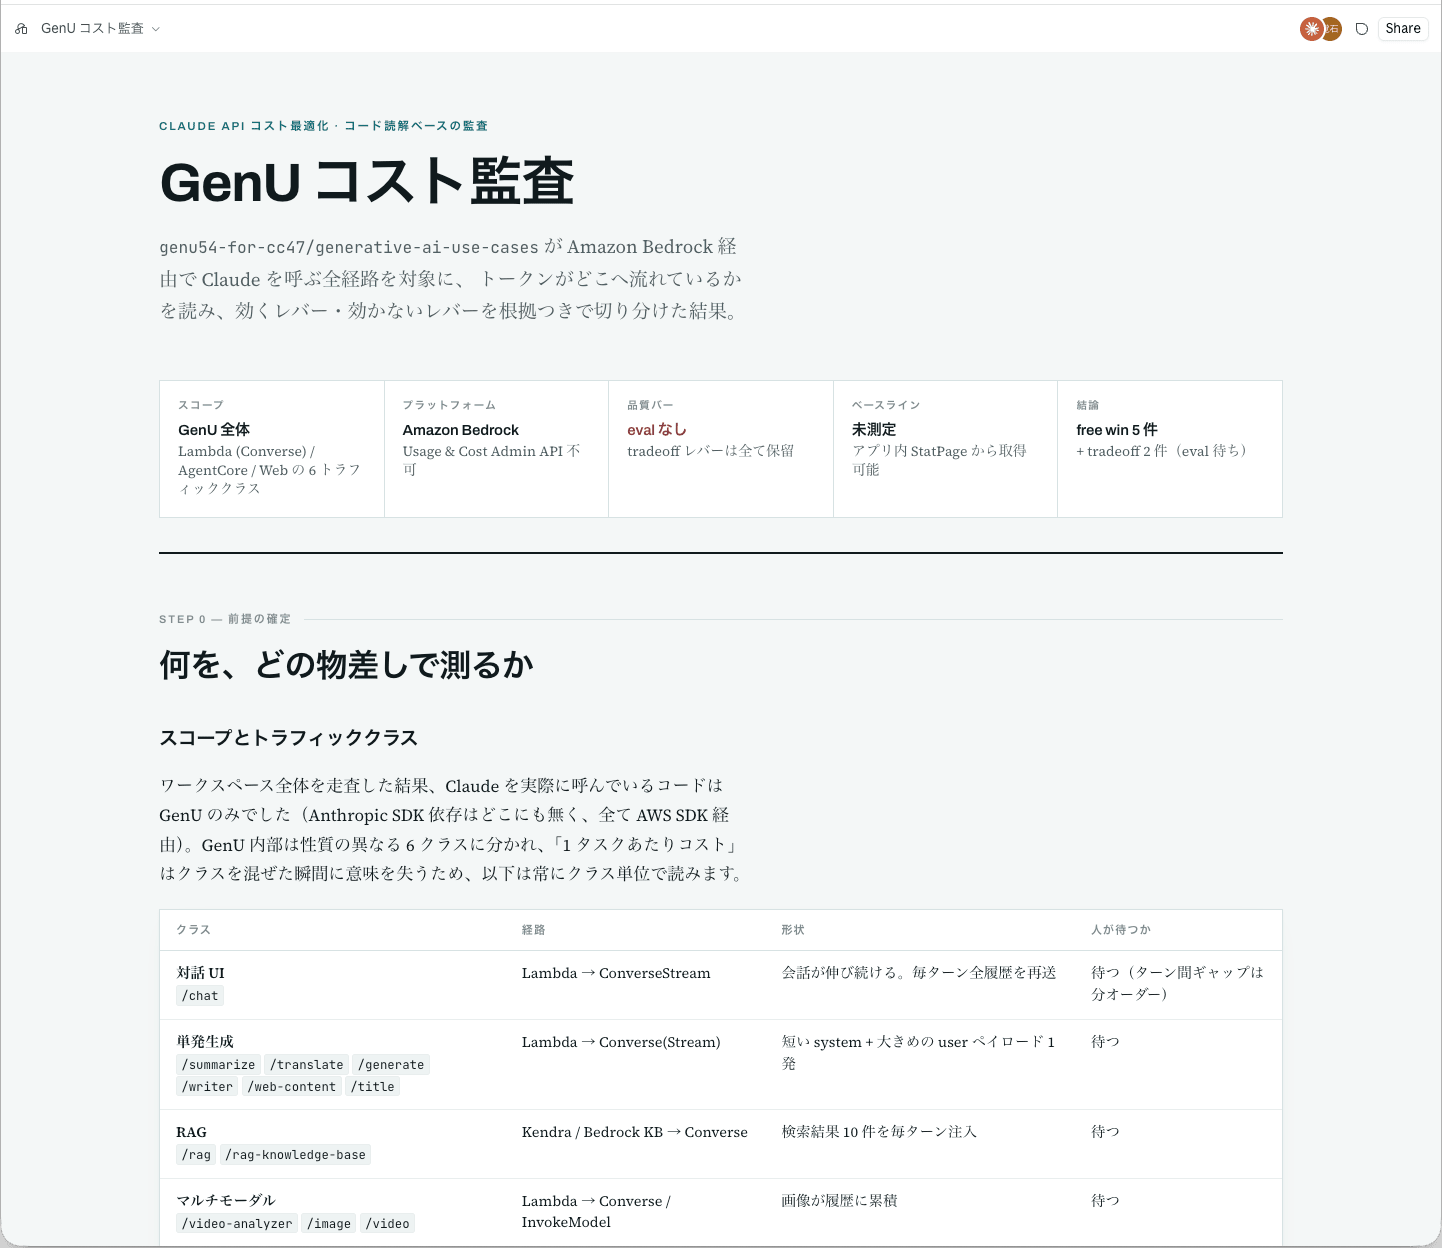The image size is (1442, 1248).
Task: Click the 検索結果 10 件を毎ターン注入 cell
Action: pyautogui.click(x=879, y=1132)
